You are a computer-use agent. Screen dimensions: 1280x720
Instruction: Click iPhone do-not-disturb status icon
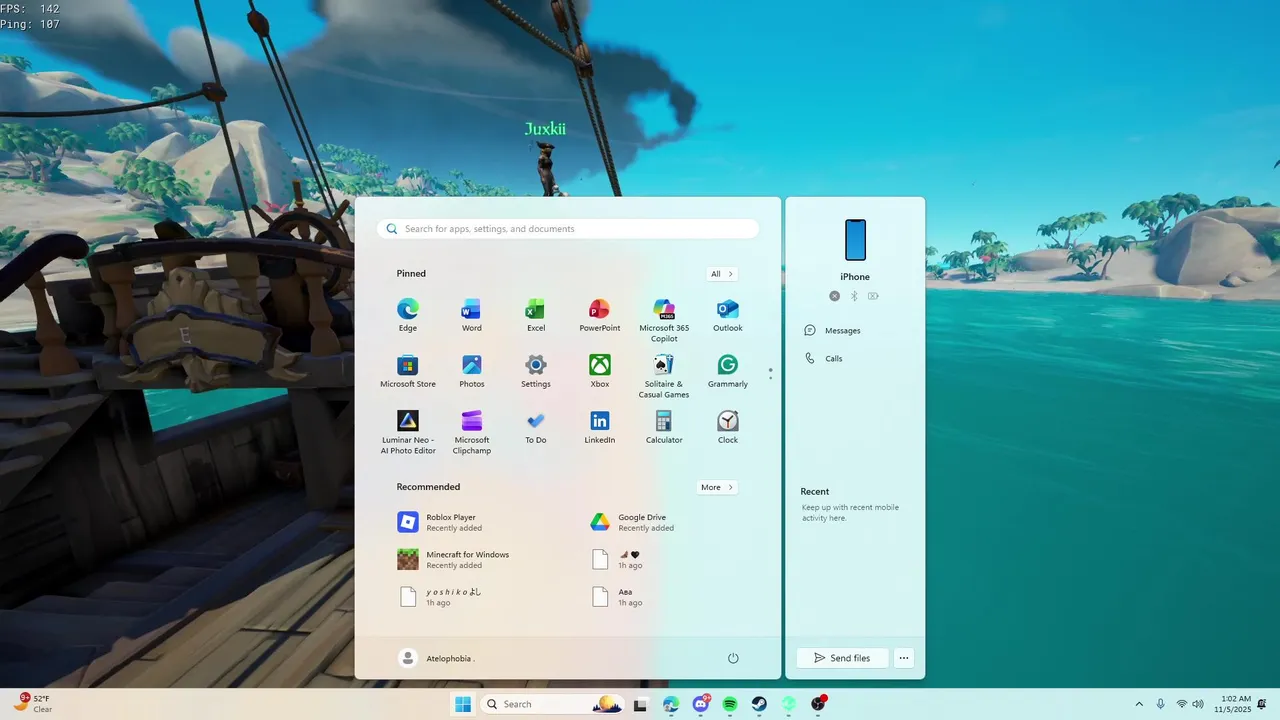pyautogui.click(x=835, y=296)
